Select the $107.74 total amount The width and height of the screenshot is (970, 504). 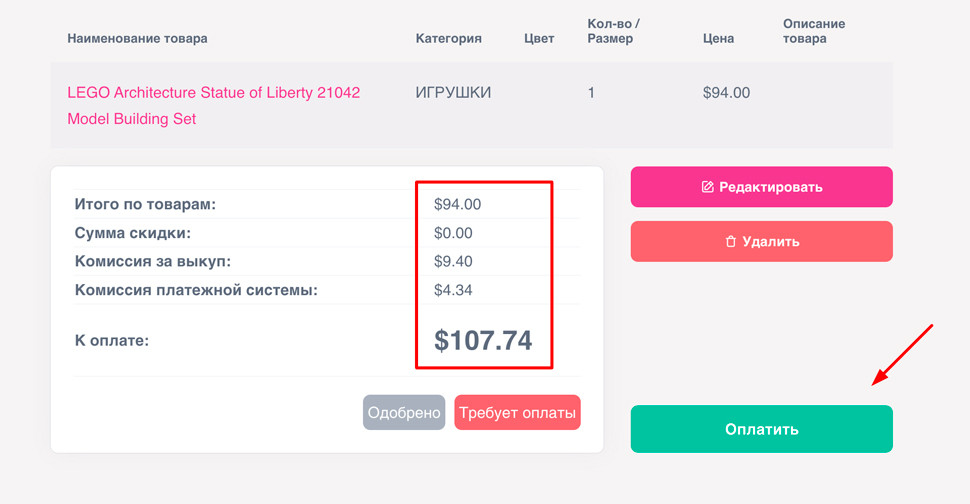483,340
